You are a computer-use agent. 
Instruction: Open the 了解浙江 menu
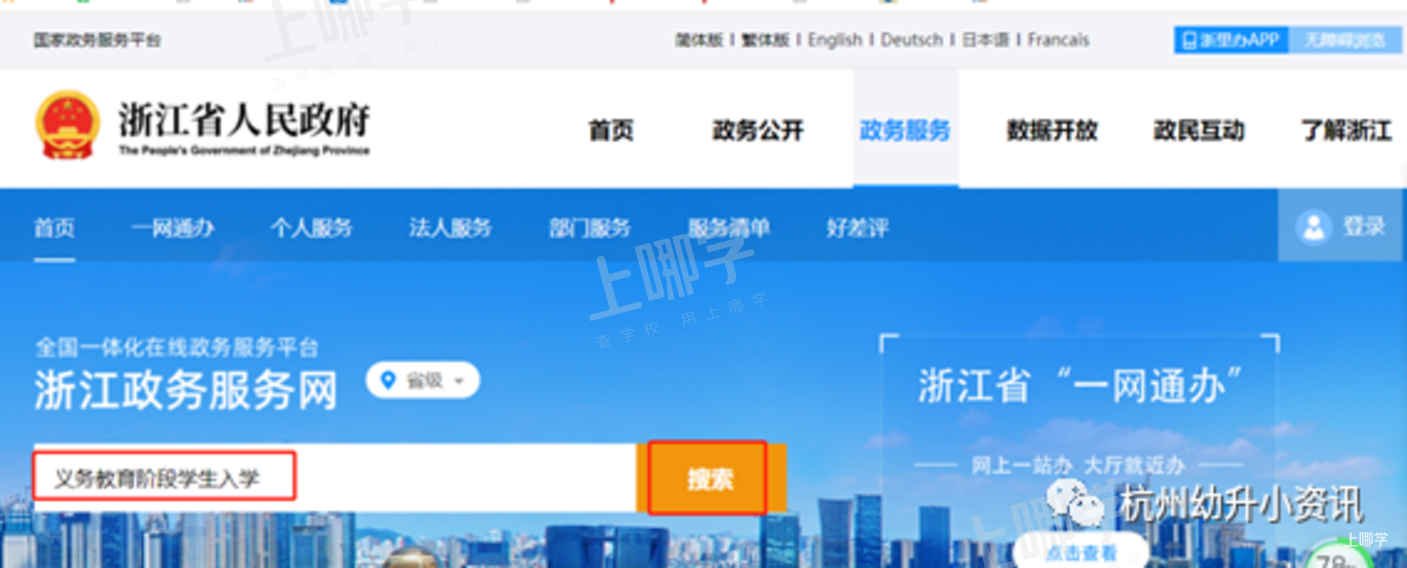[1346, 130]
